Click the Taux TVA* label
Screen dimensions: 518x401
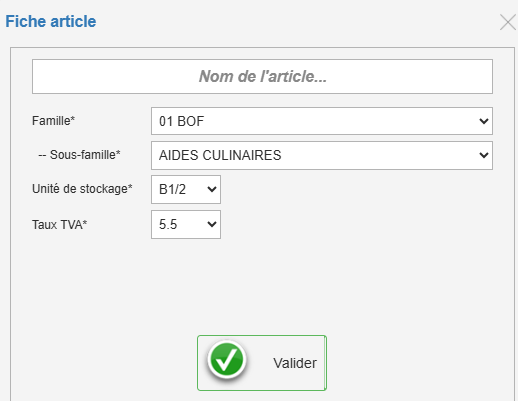coord(59,225)
